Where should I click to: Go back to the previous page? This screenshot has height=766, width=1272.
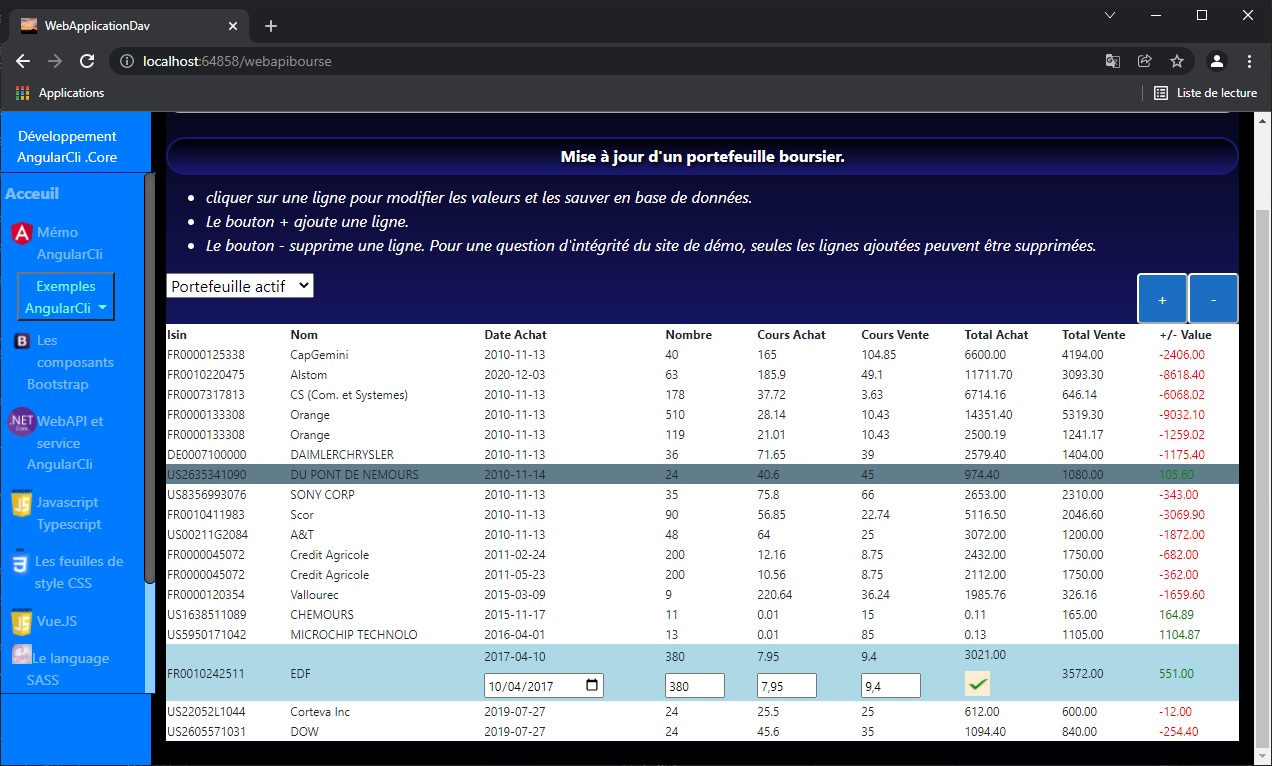click(x=23, y=61)
